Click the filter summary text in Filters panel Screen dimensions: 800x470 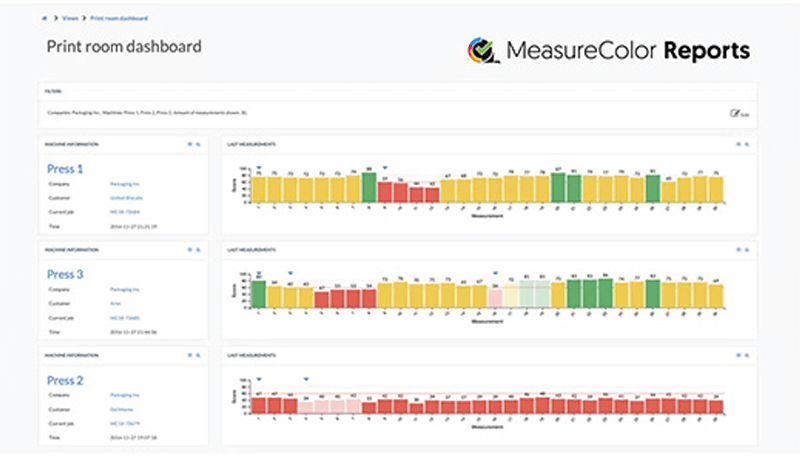point(147,113)
